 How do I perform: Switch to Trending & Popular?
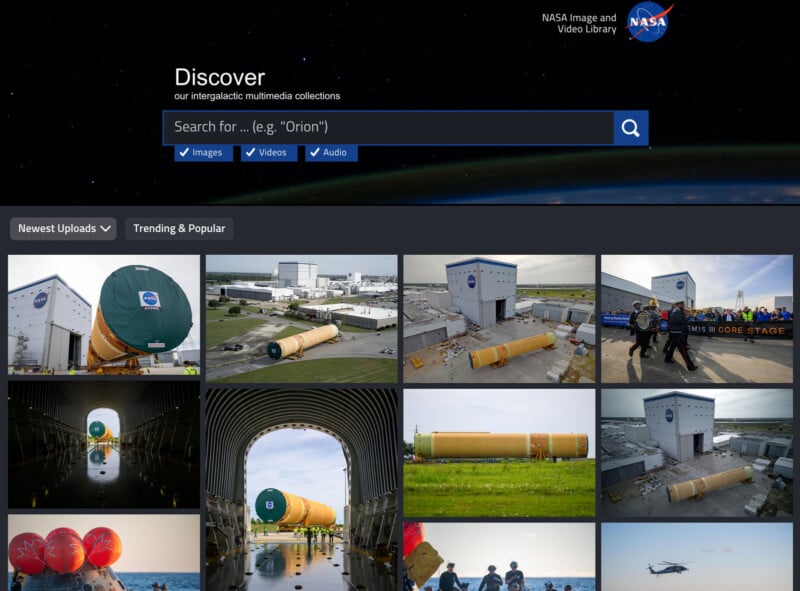(179, 228)
